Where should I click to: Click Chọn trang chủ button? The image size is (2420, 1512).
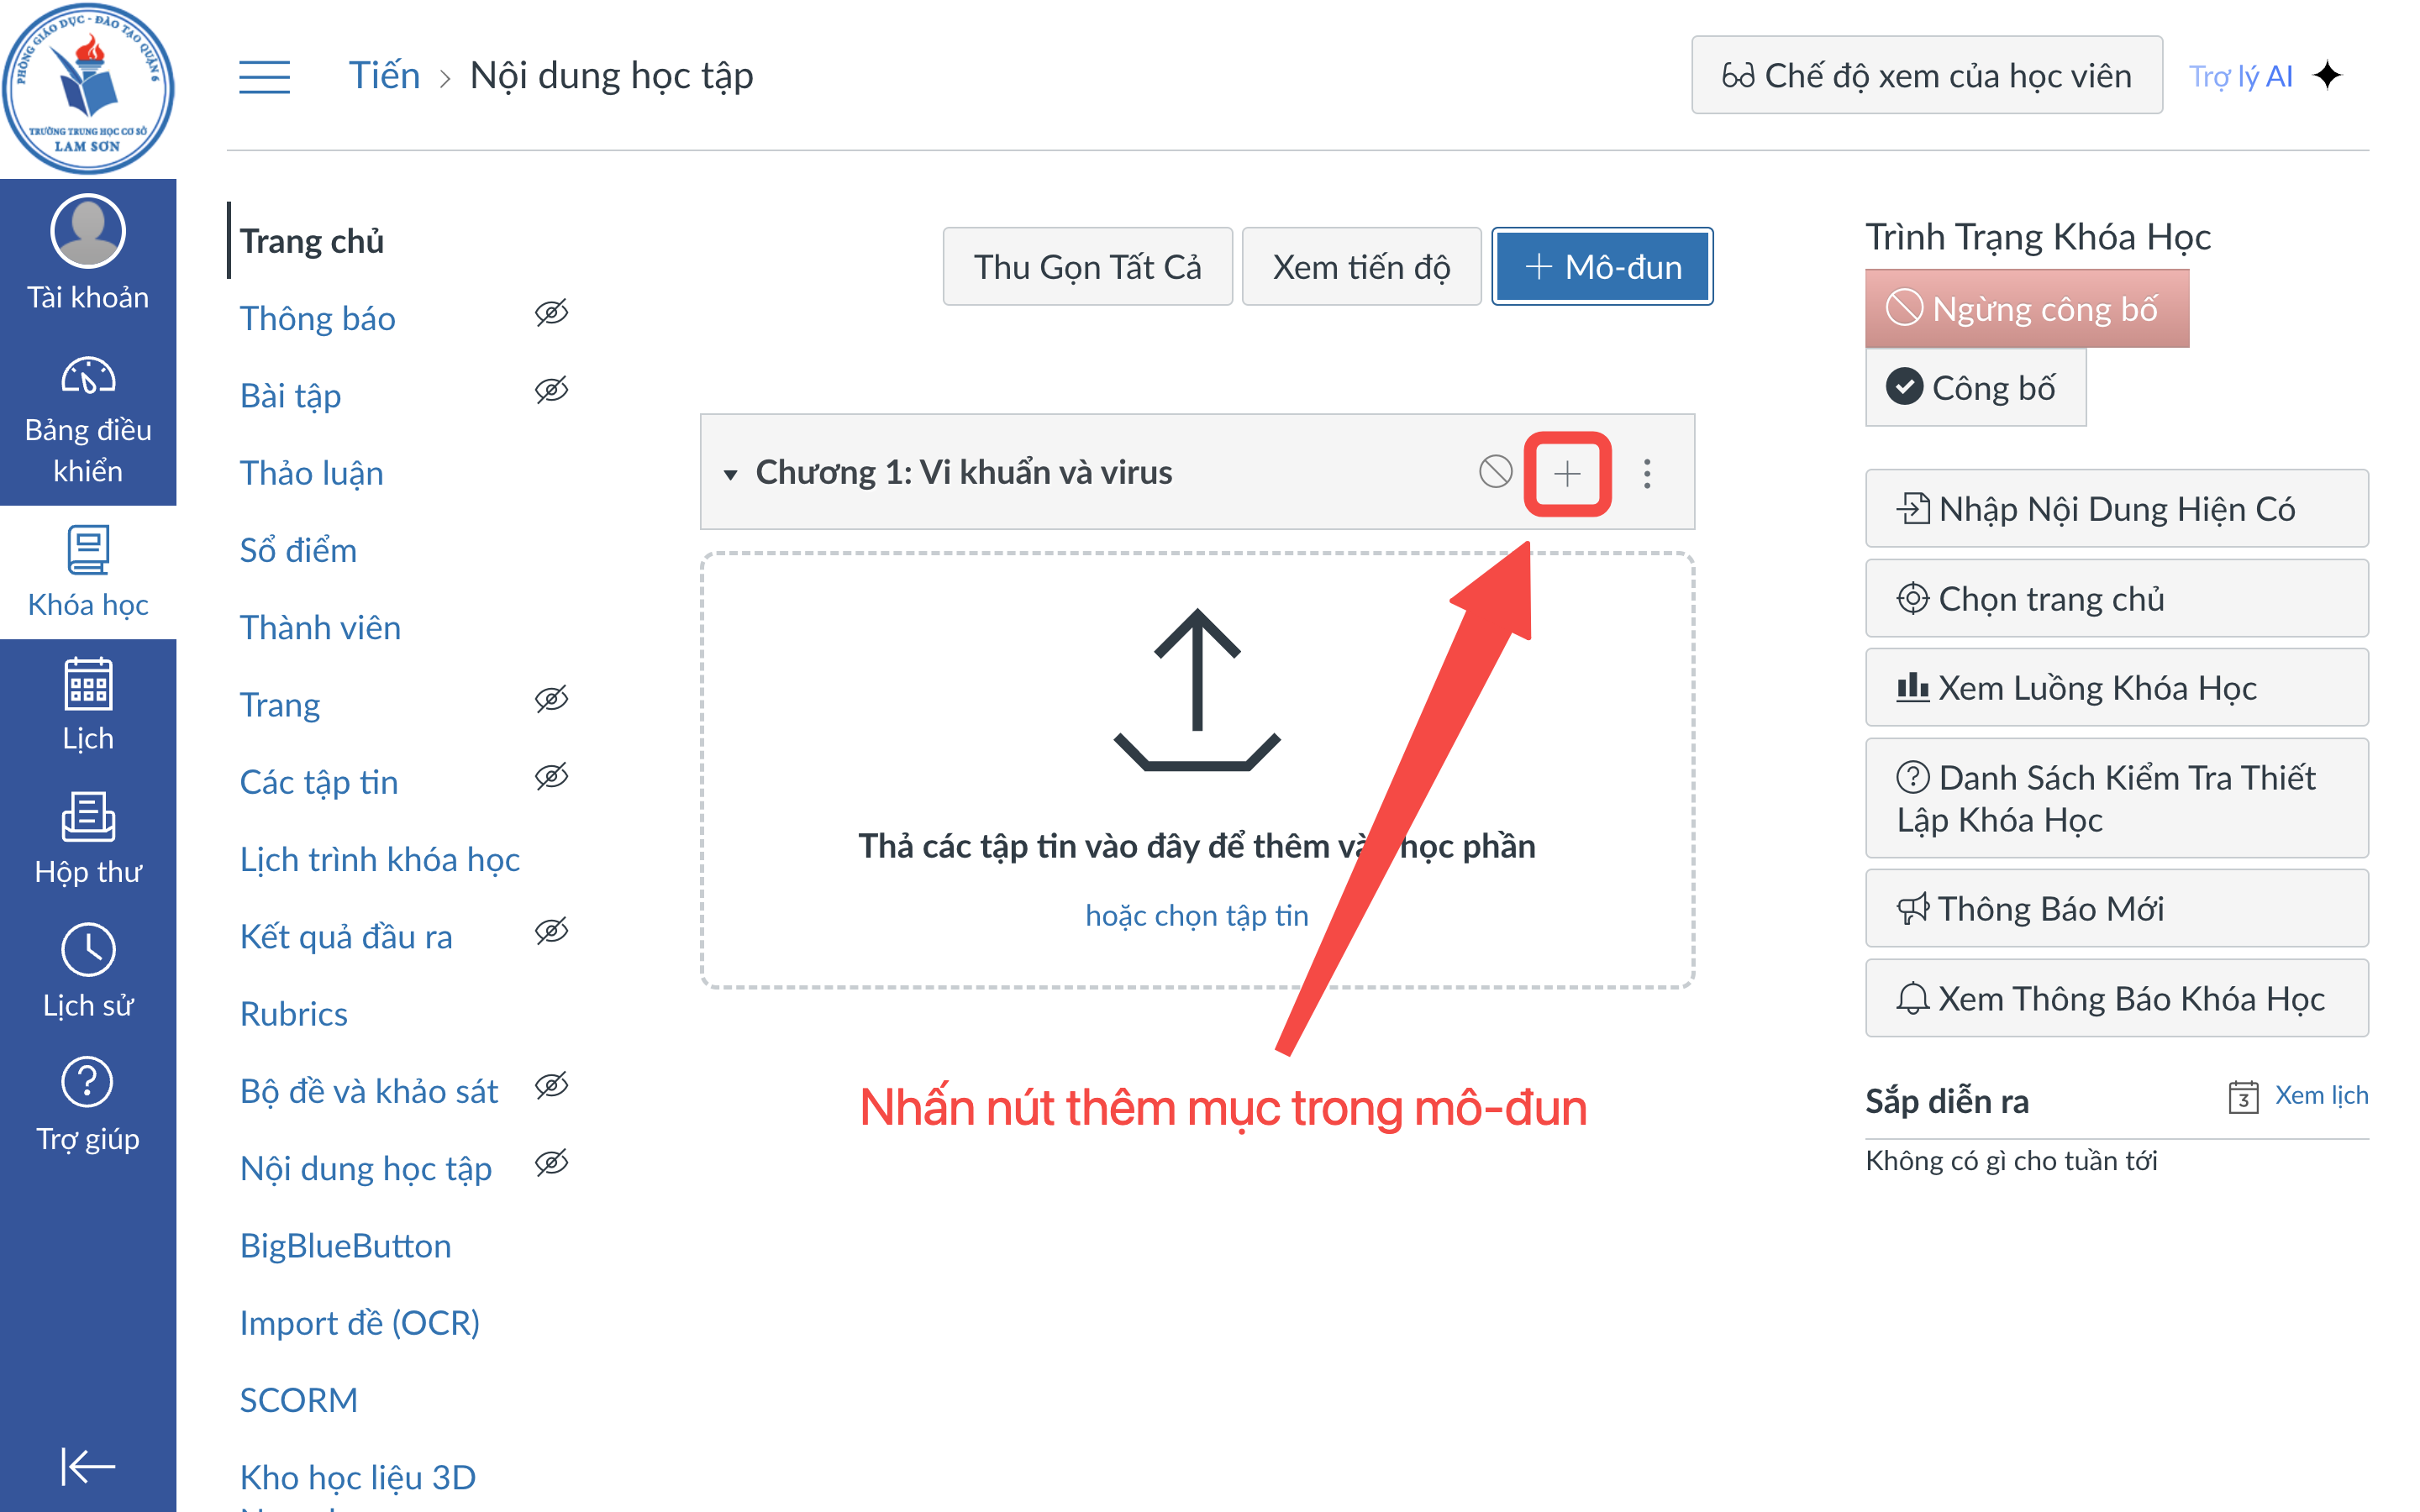2116,598
